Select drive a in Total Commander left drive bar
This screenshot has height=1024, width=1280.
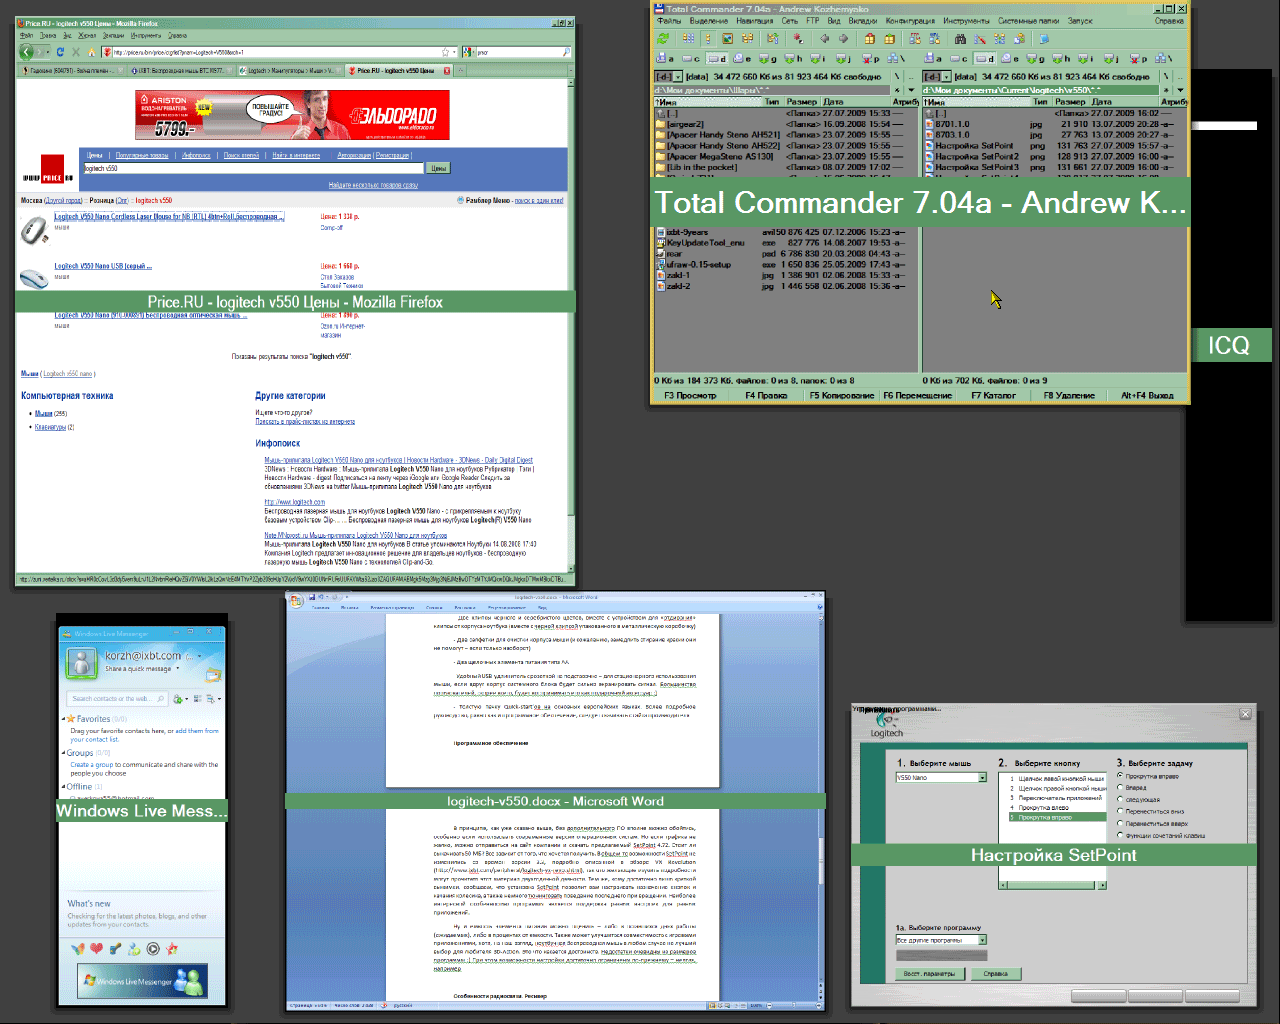[x=664, y=58]
